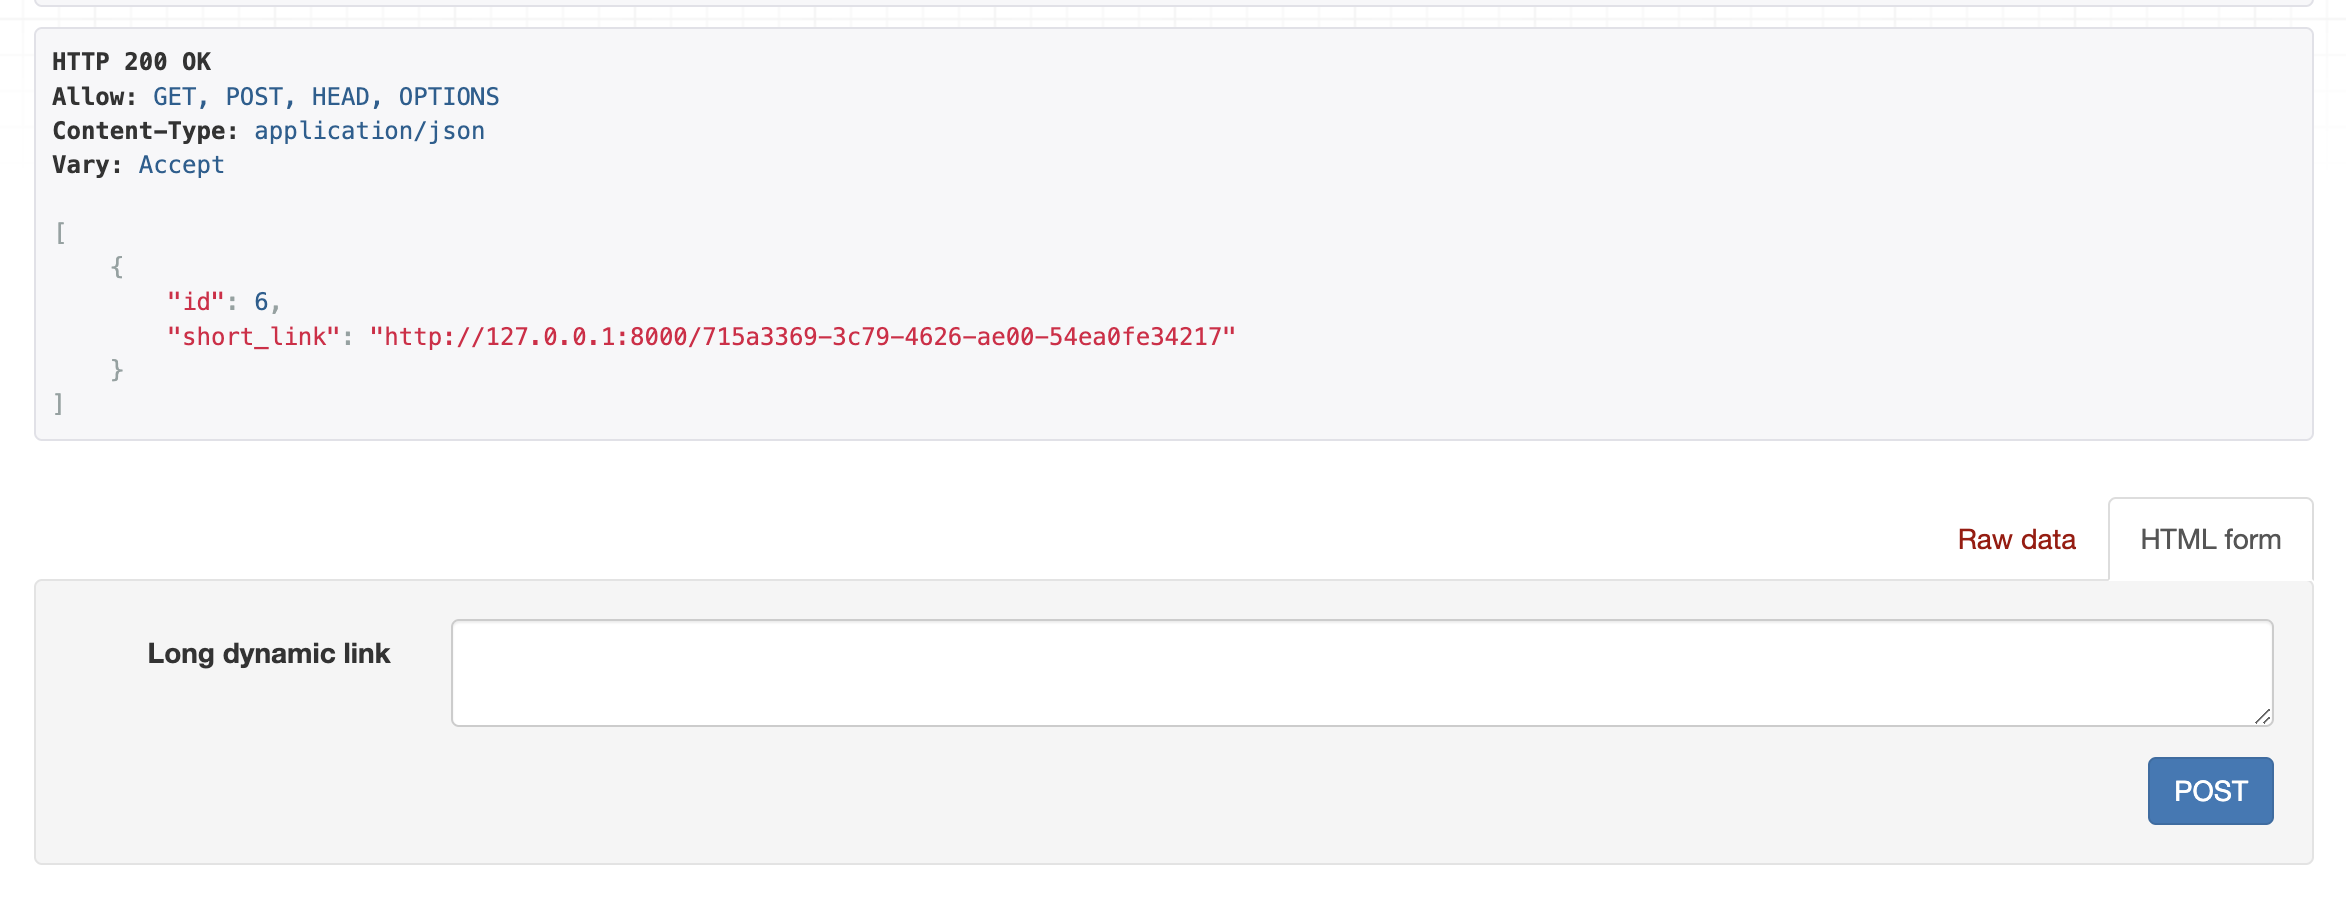Click OPTIONS in the Allow header
The image size is (2346, 900).
point(449,97)
